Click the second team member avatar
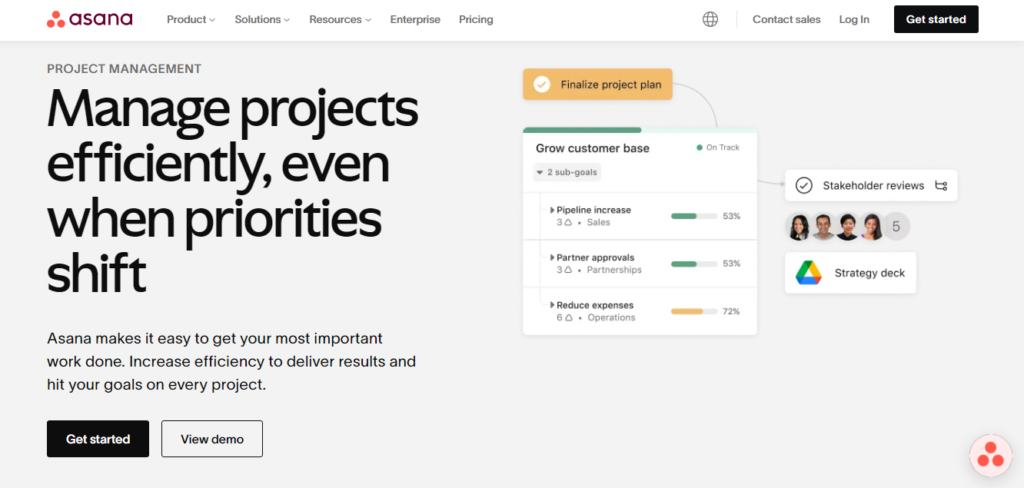1024x488 pixels. tap(823, 227)
